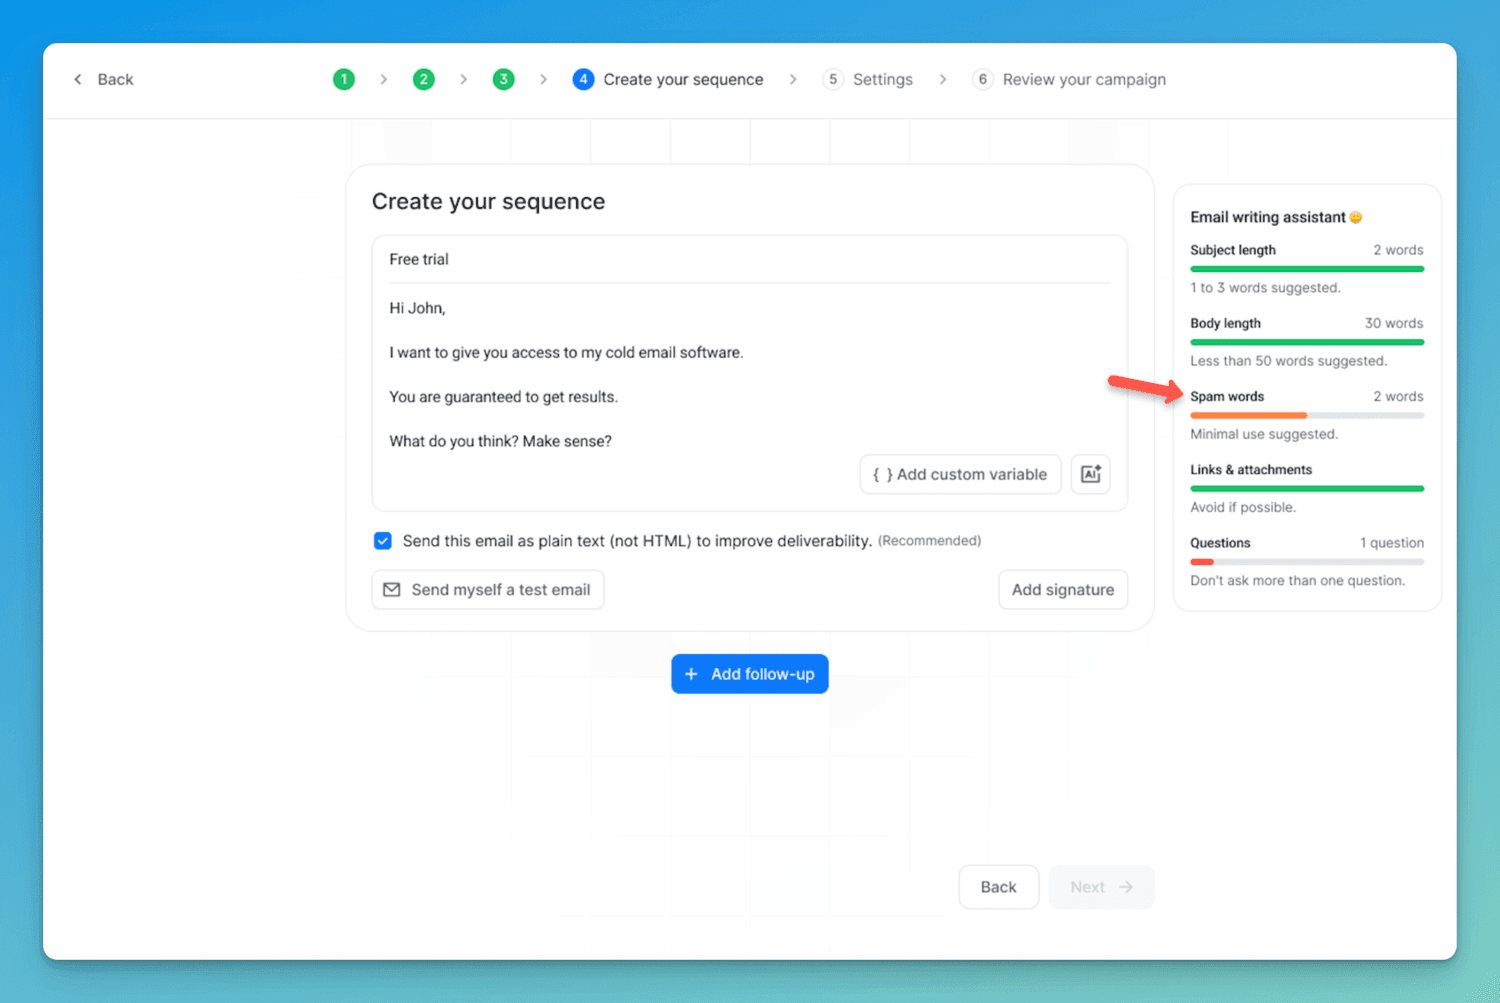Go to completed step 2 circle
Screen dimensions: 1500x1003
click(424, 79)
